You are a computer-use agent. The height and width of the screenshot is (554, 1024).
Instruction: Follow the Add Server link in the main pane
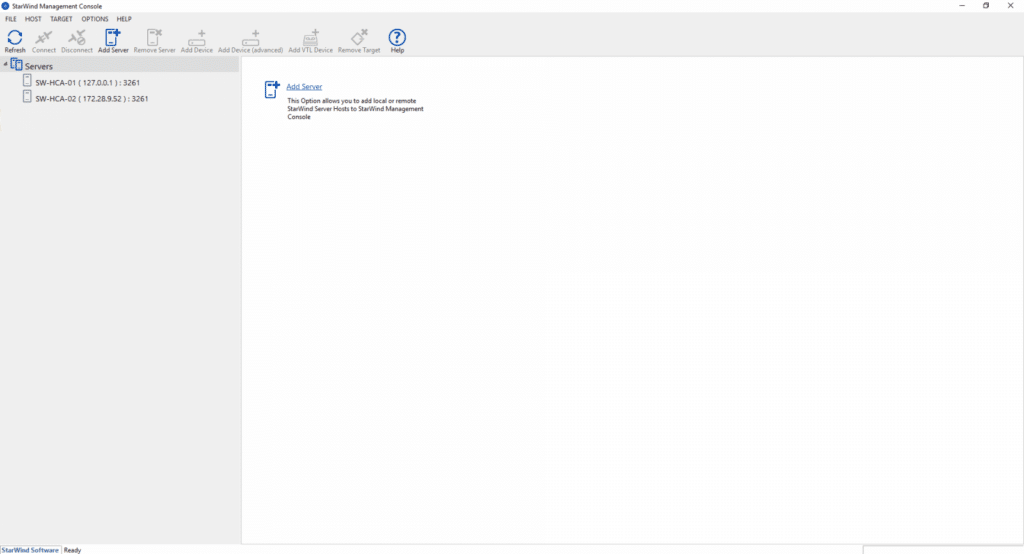[304, 86]
